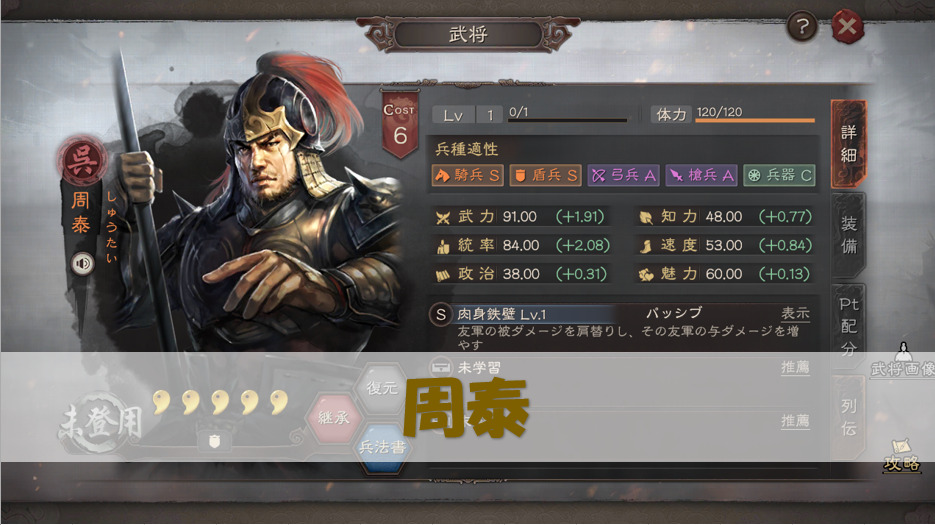Switch to the 装備 tab

849,235
